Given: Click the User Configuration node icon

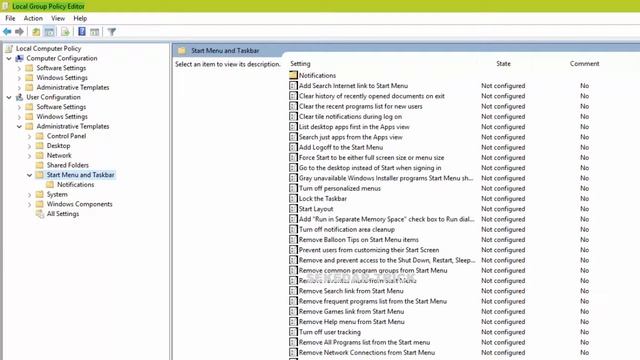Looking at the screenshot, I should pos(19,97).
